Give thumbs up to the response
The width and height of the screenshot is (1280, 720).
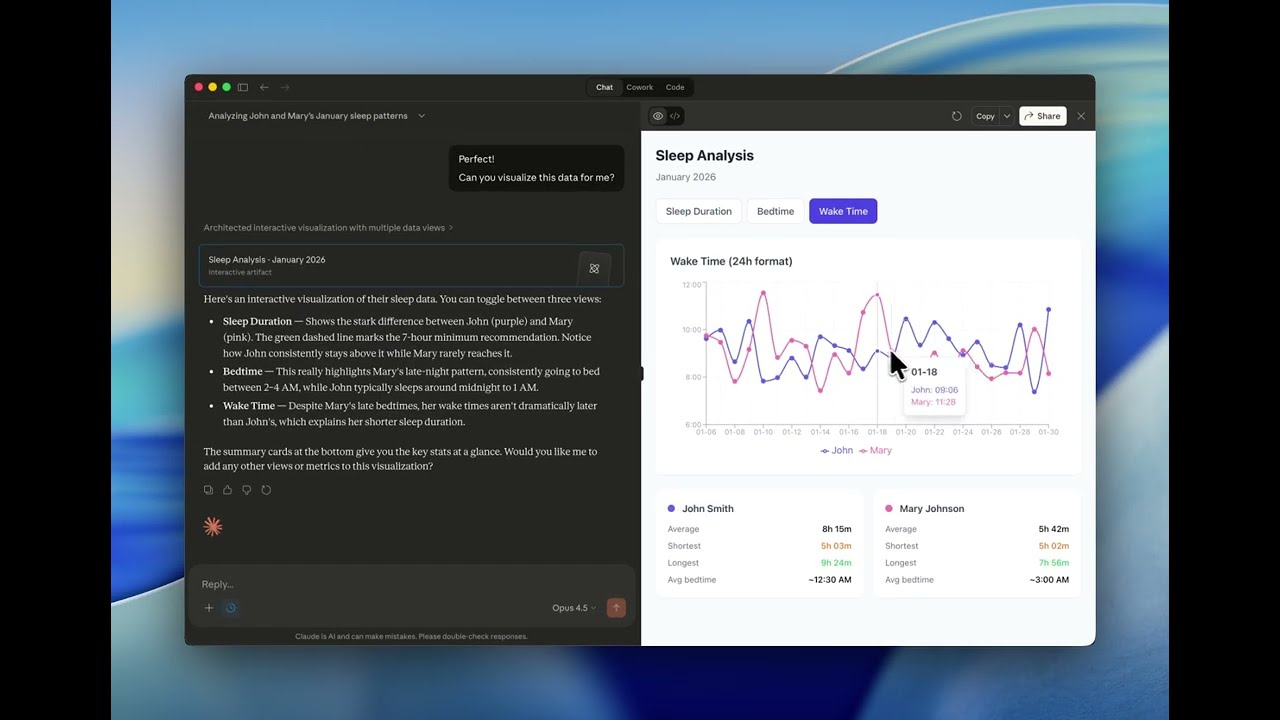click(227, 490)
